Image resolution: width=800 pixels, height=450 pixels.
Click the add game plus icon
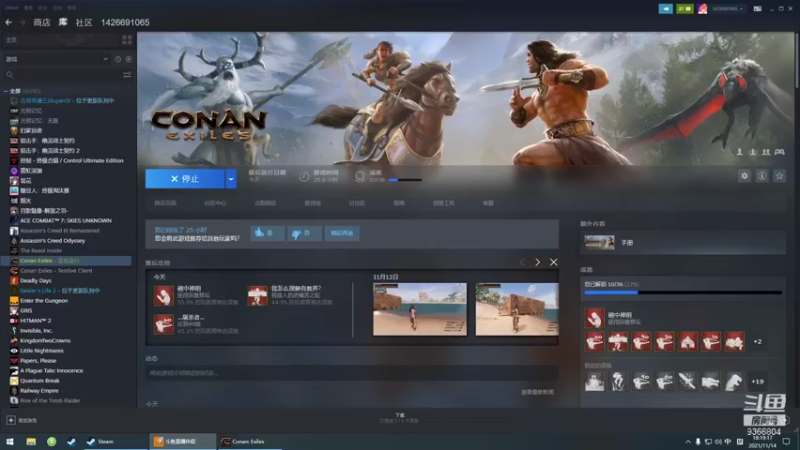point(11,420)
